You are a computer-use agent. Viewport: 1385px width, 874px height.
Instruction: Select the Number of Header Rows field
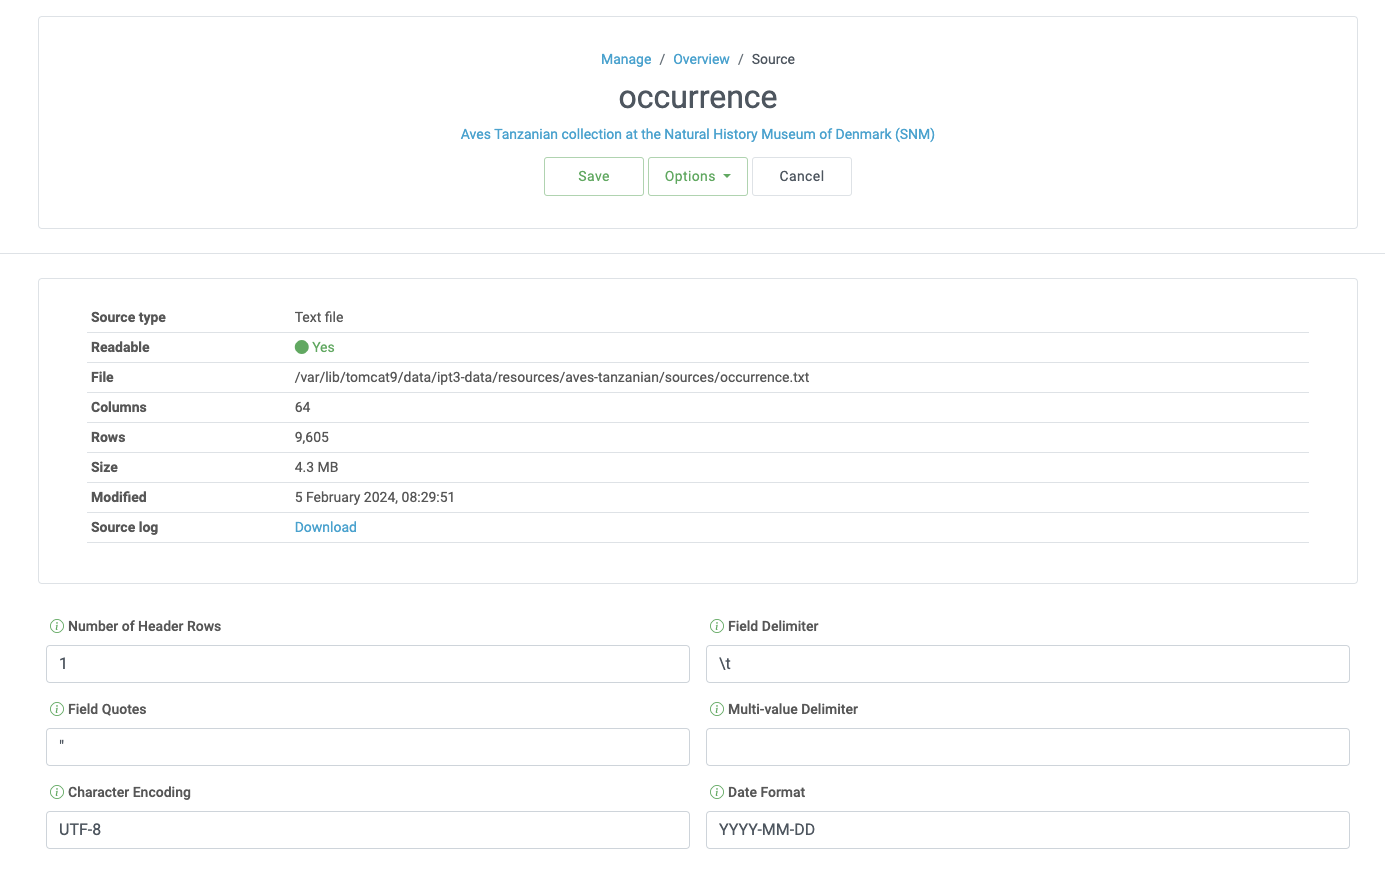pyautogui.click(x=367, y=663)
